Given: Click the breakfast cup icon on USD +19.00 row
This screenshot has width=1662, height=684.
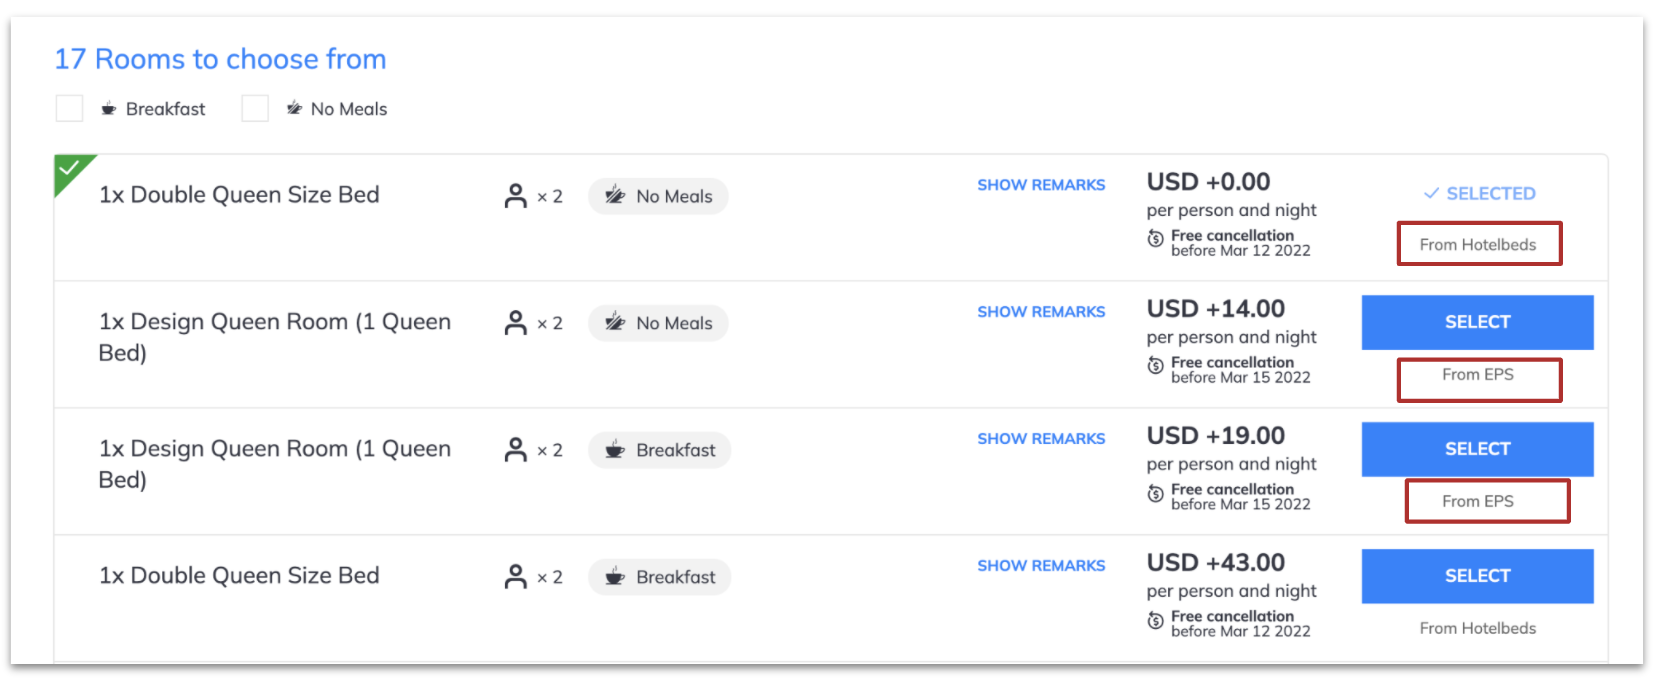Looking at the screenshot, I should tap(615, 450).
